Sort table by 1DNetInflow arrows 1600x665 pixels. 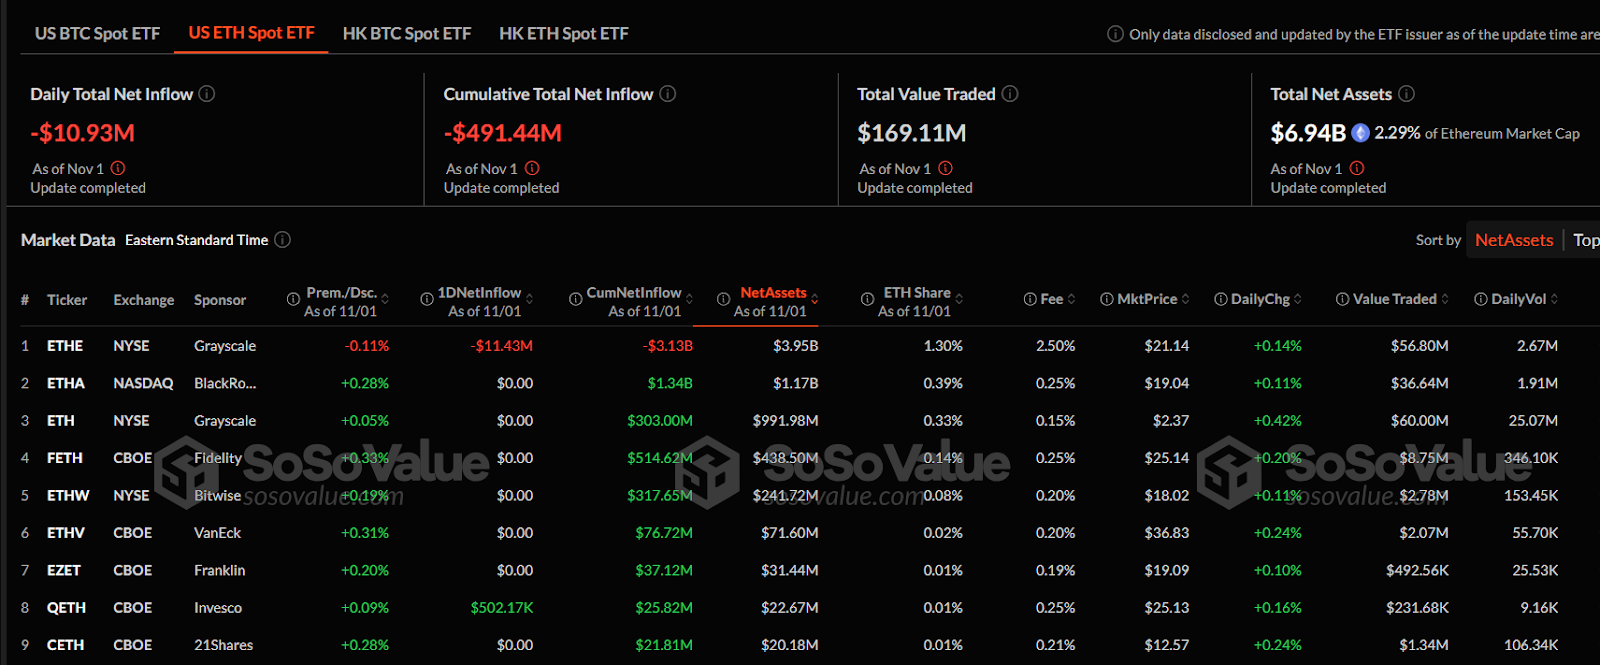(529, 299)
